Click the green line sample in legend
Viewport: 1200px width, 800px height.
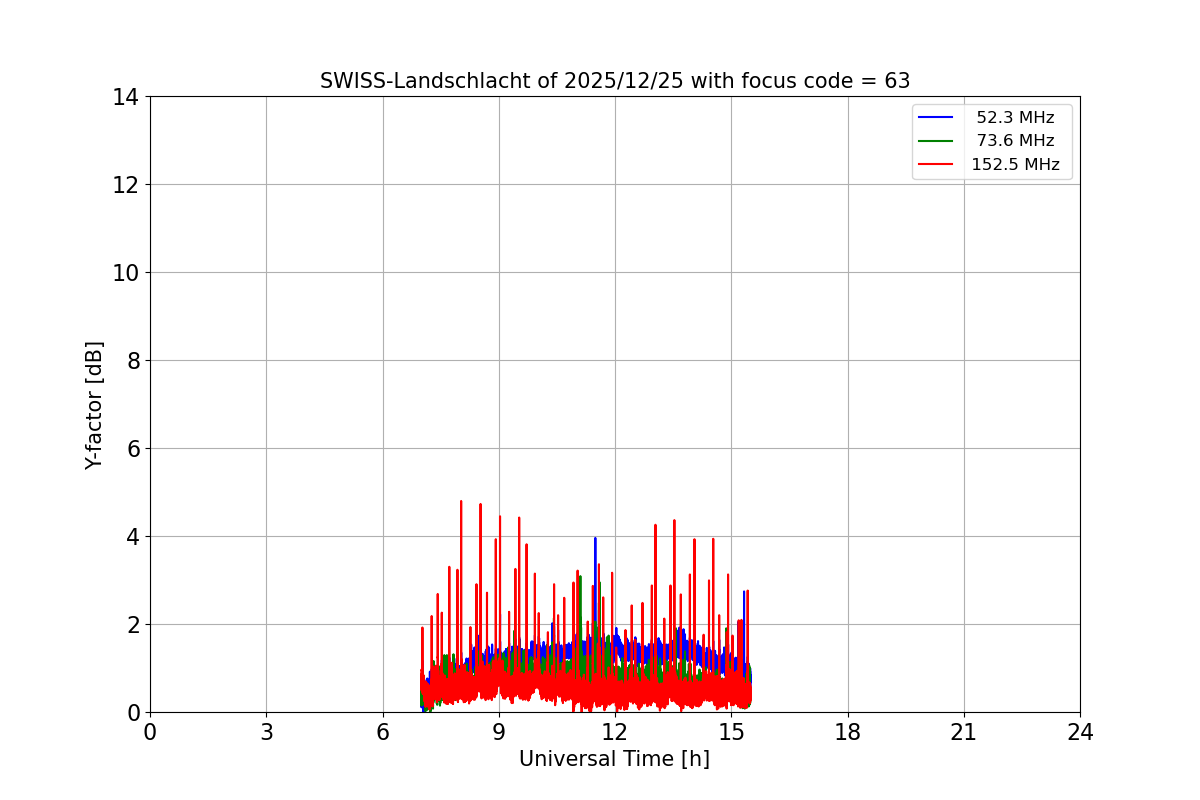point(938,141)
